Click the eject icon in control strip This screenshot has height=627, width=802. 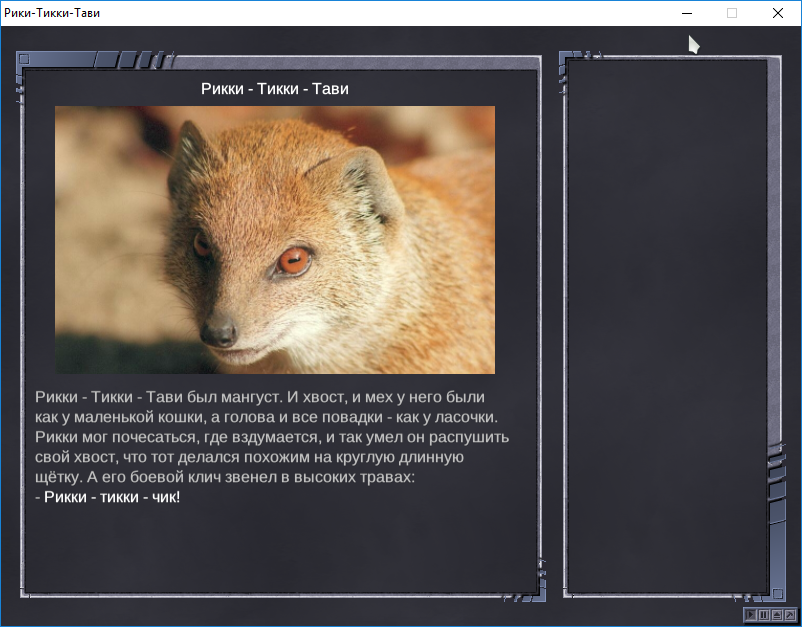(777, 615)
